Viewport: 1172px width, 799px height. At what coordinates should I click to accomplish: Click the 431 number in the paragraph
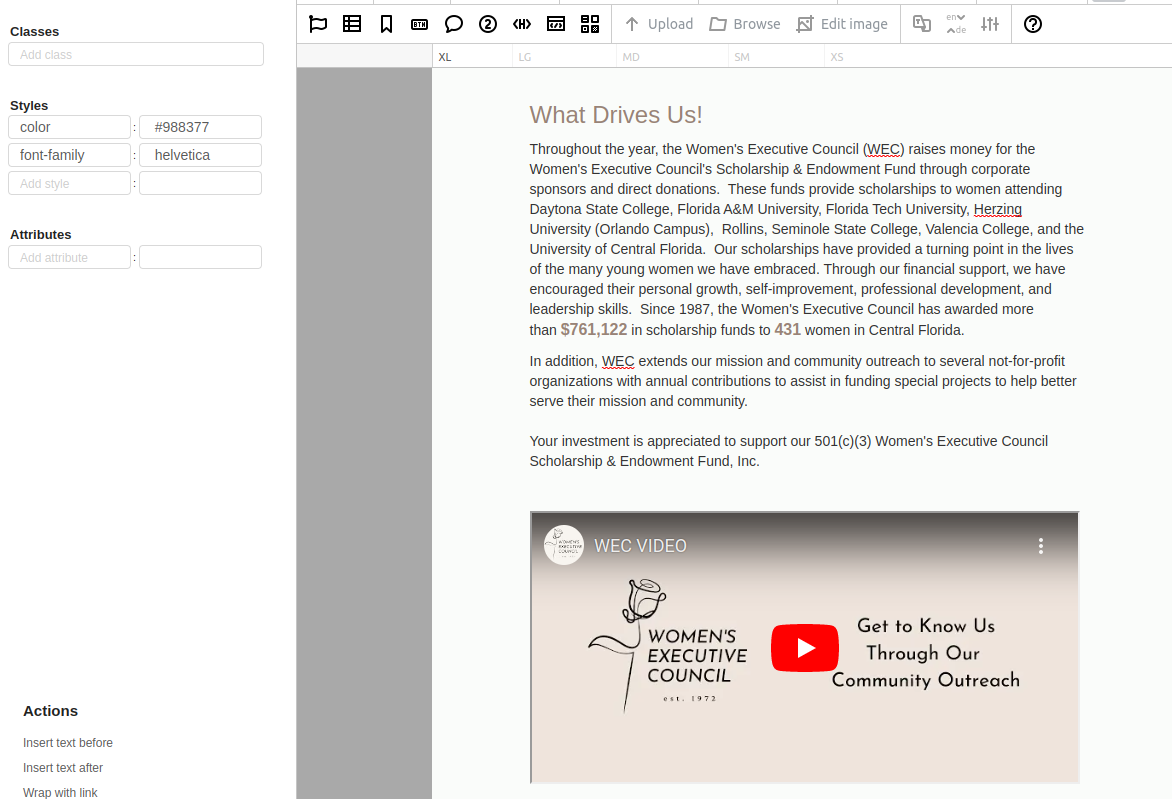787,330
